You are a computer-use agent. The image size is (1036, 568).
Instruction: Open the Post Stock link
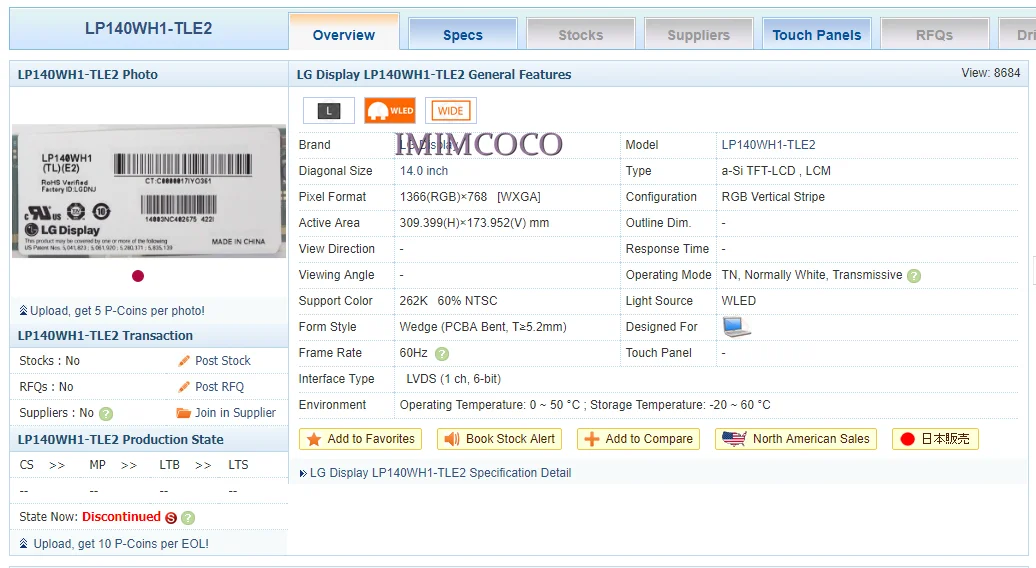click(x=223, y=361)
